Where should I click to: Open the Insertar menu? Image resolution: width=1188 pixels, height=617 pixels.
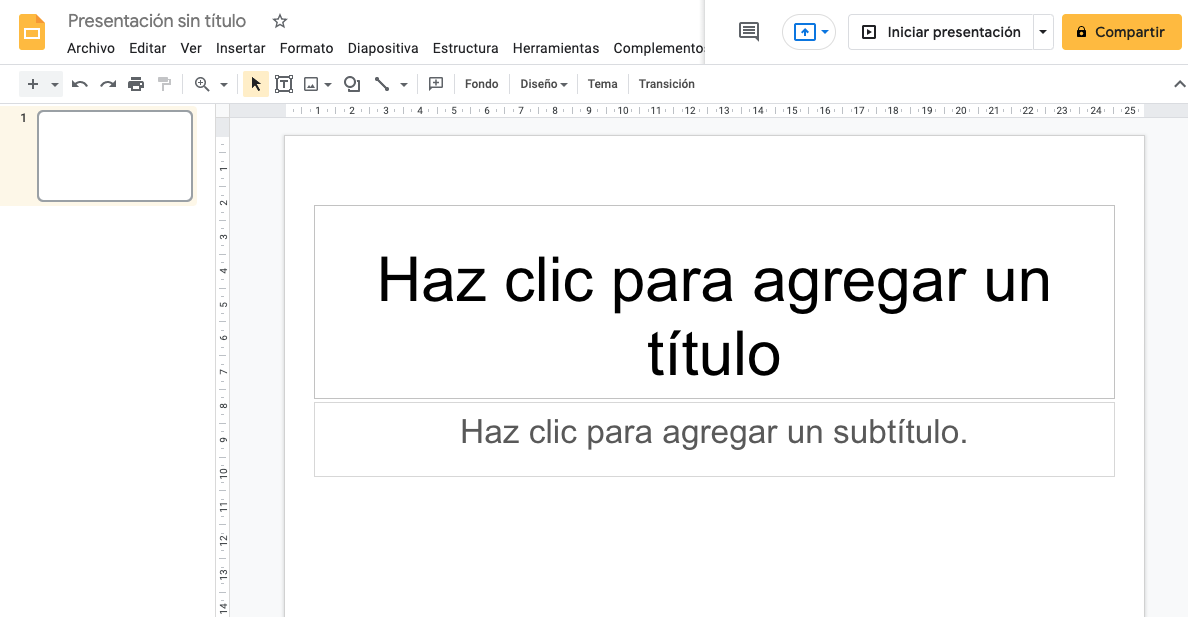(x=241, y=48)
